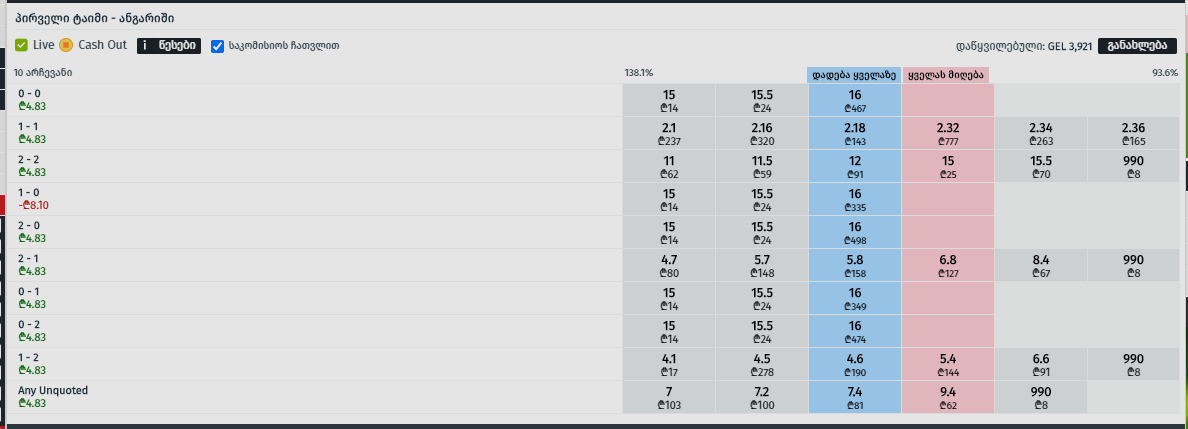Image resolution: width=1188 pixels, height=429 pixels.
Task: Select back odds 16 for score 0 - 0
Action: [x=854, y=100]
